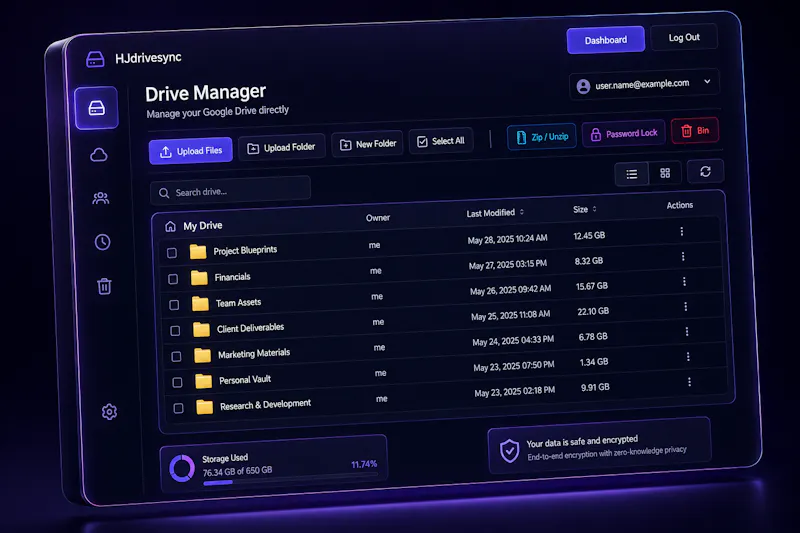Click the Project Blueprints folder icon
This screenshot has width=800, height=533.
click(x=197, y=251)
